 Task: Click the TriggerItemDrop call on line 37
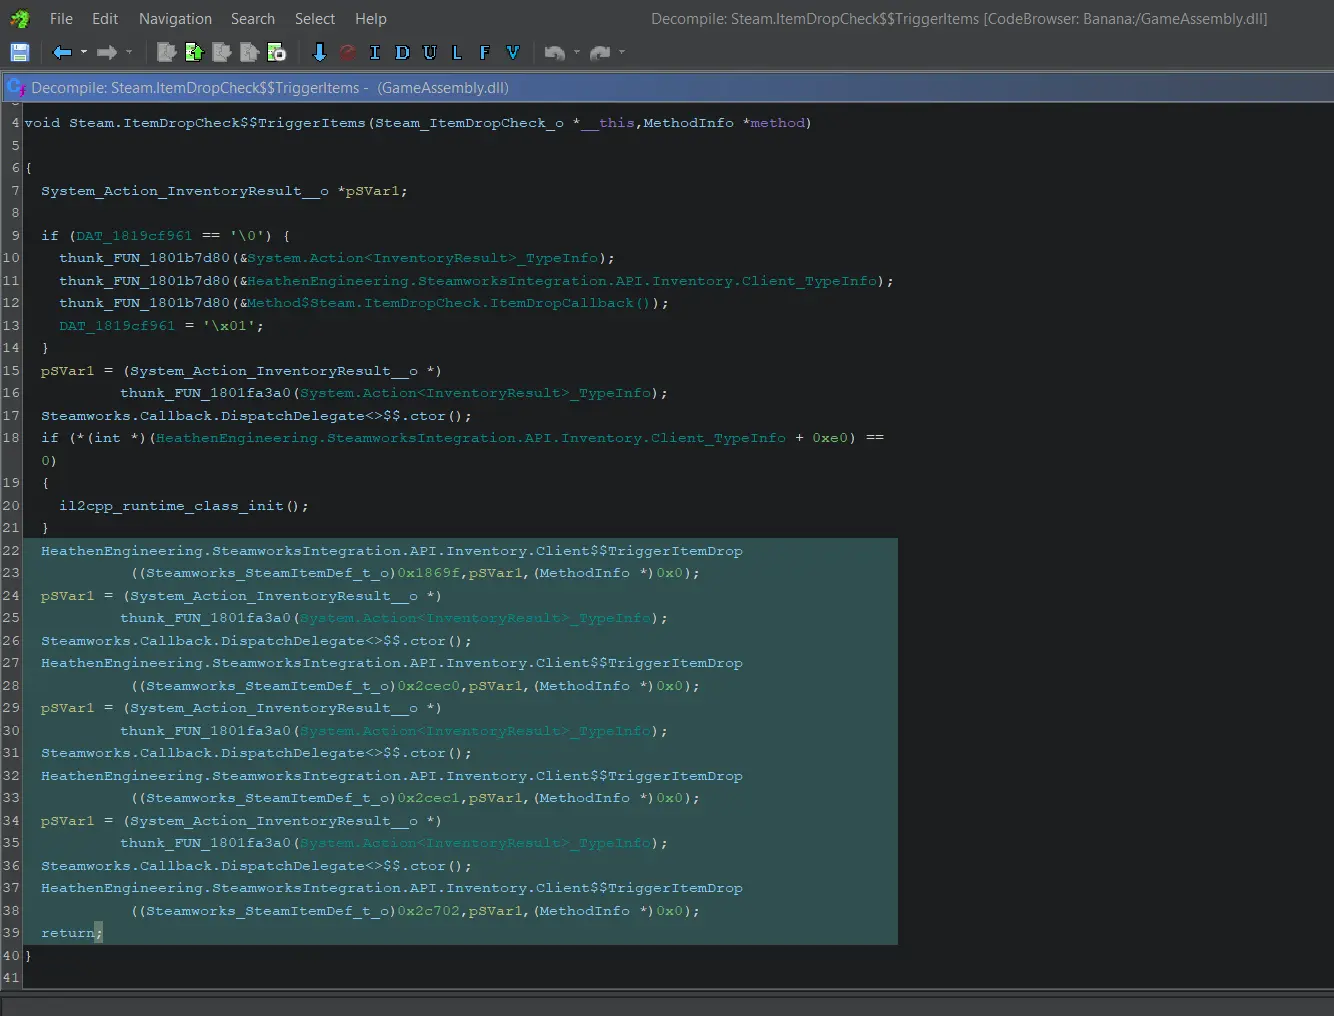[x=392, y=888]
